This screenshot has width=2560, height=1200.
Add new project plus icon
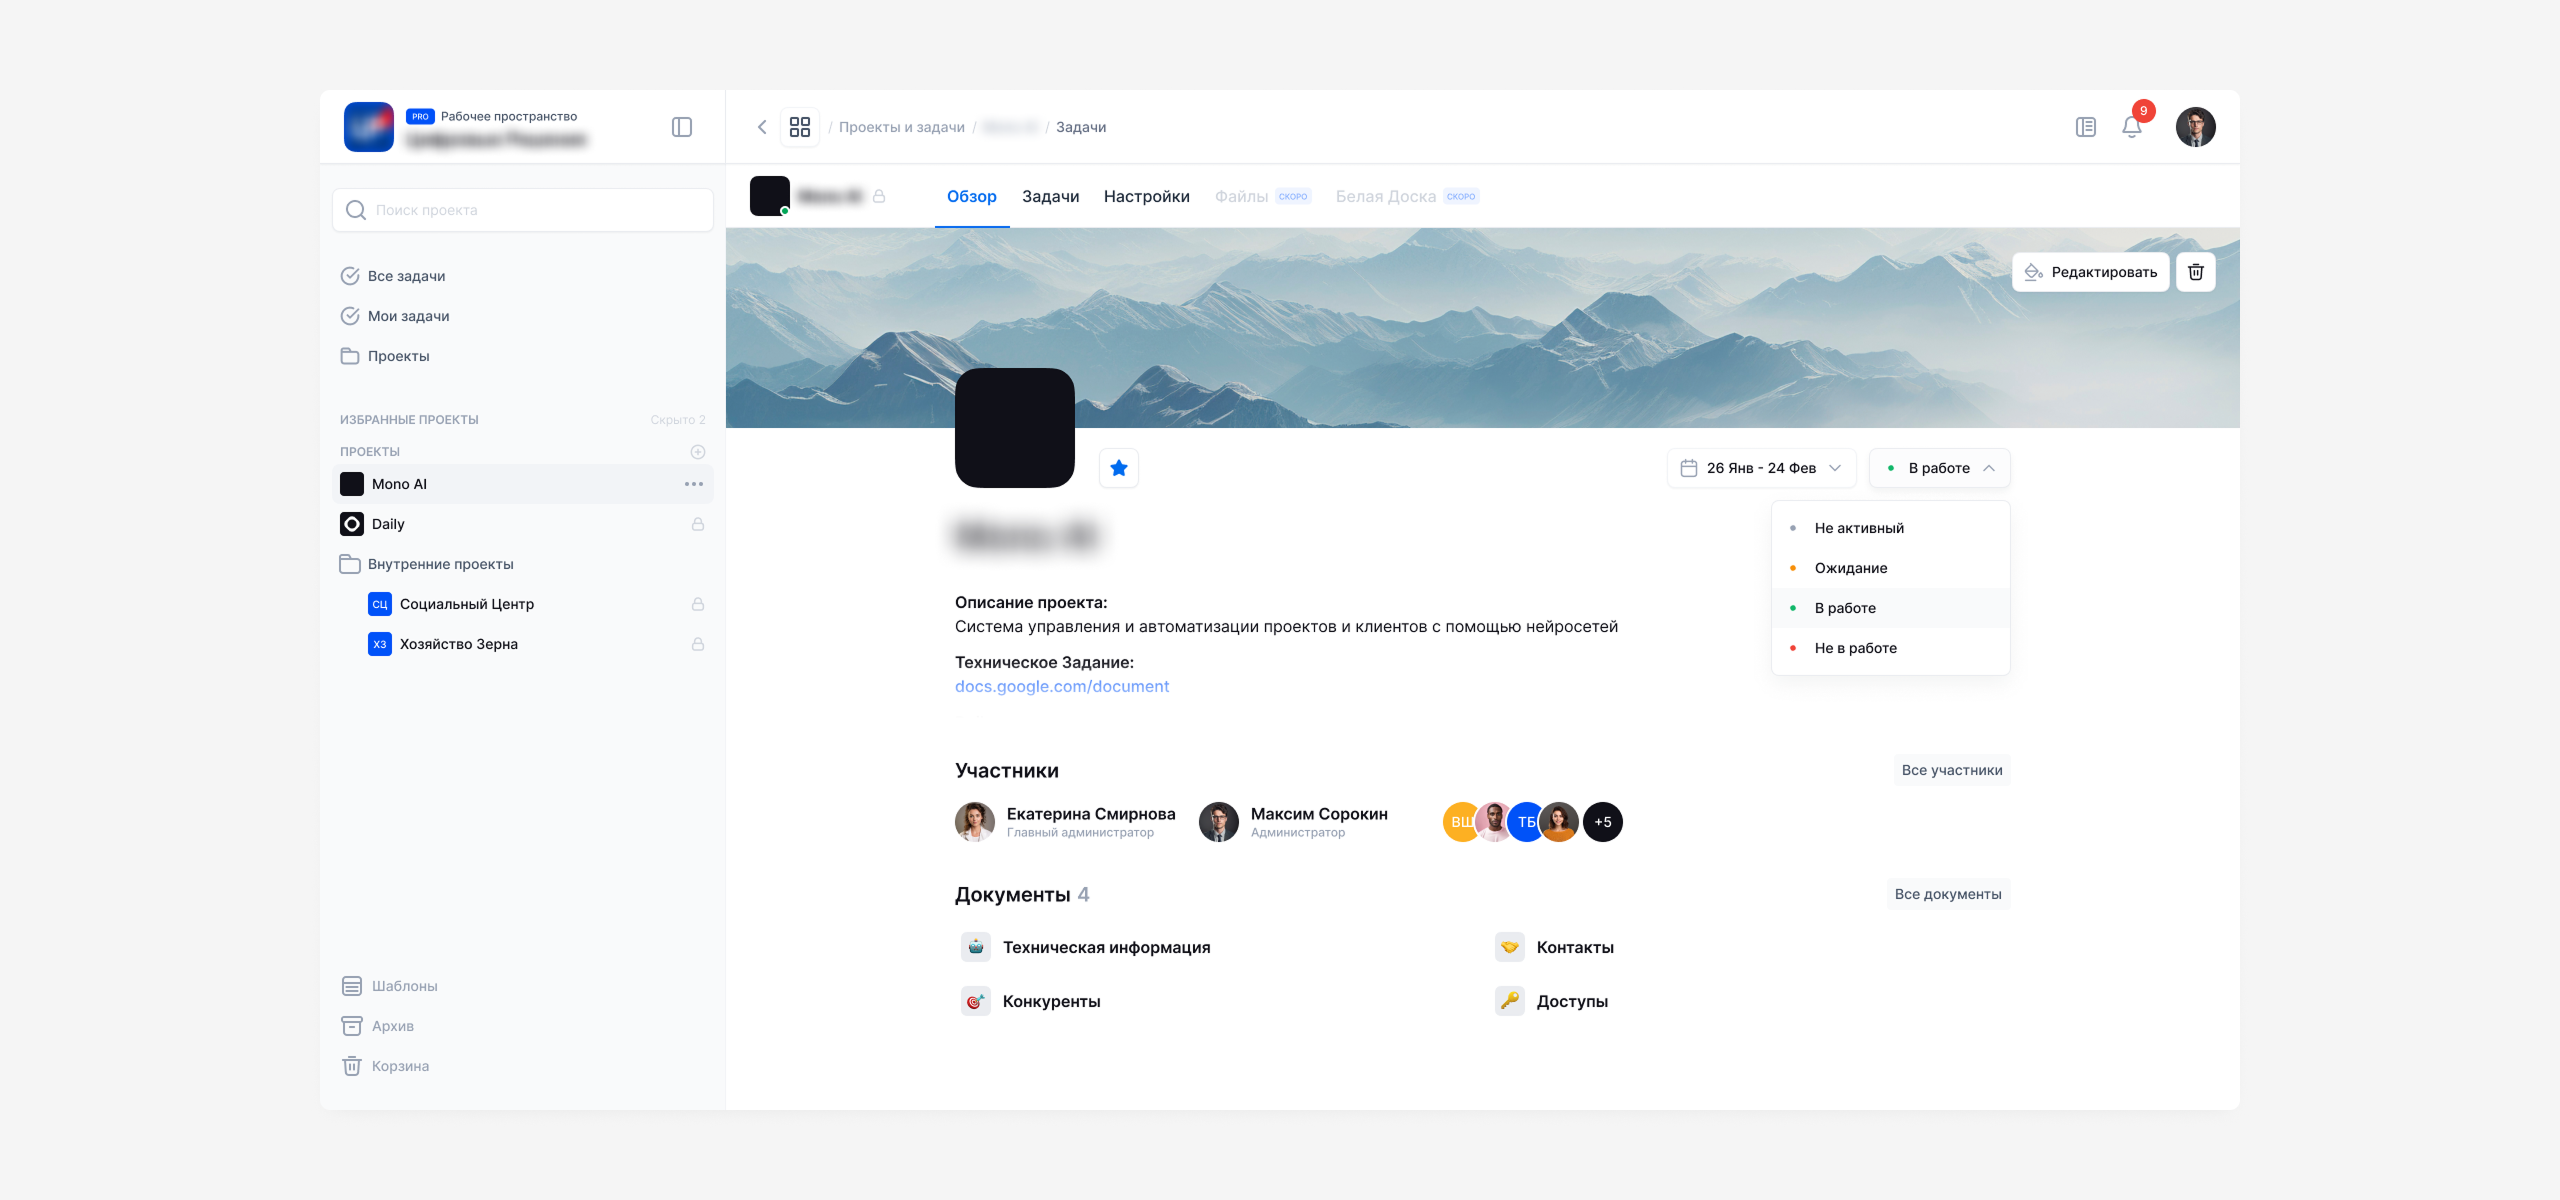698,452
